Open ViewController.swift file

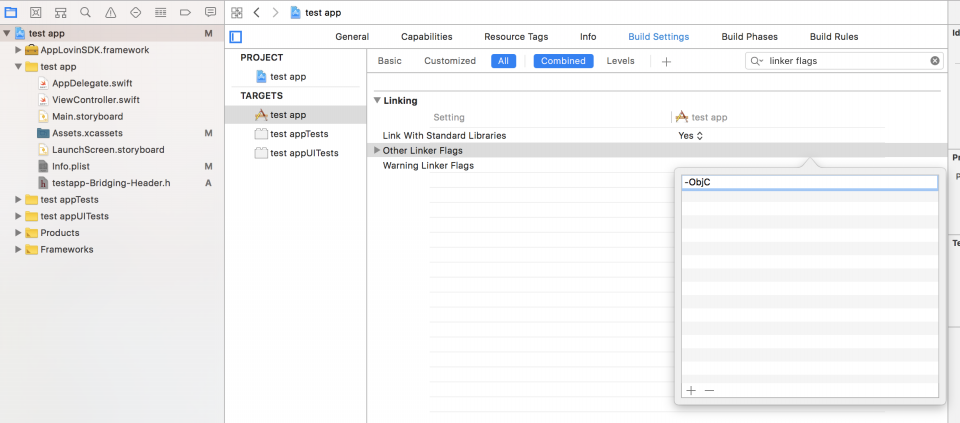point(96,100)
